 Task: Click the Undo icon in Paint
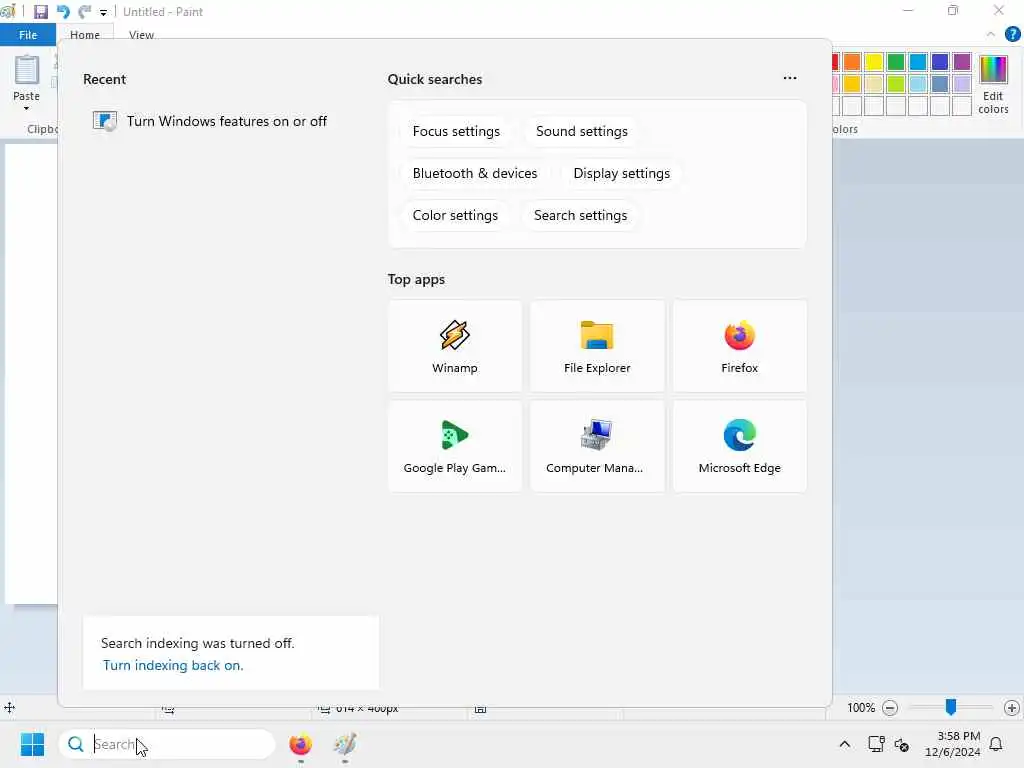coord(63,12)
